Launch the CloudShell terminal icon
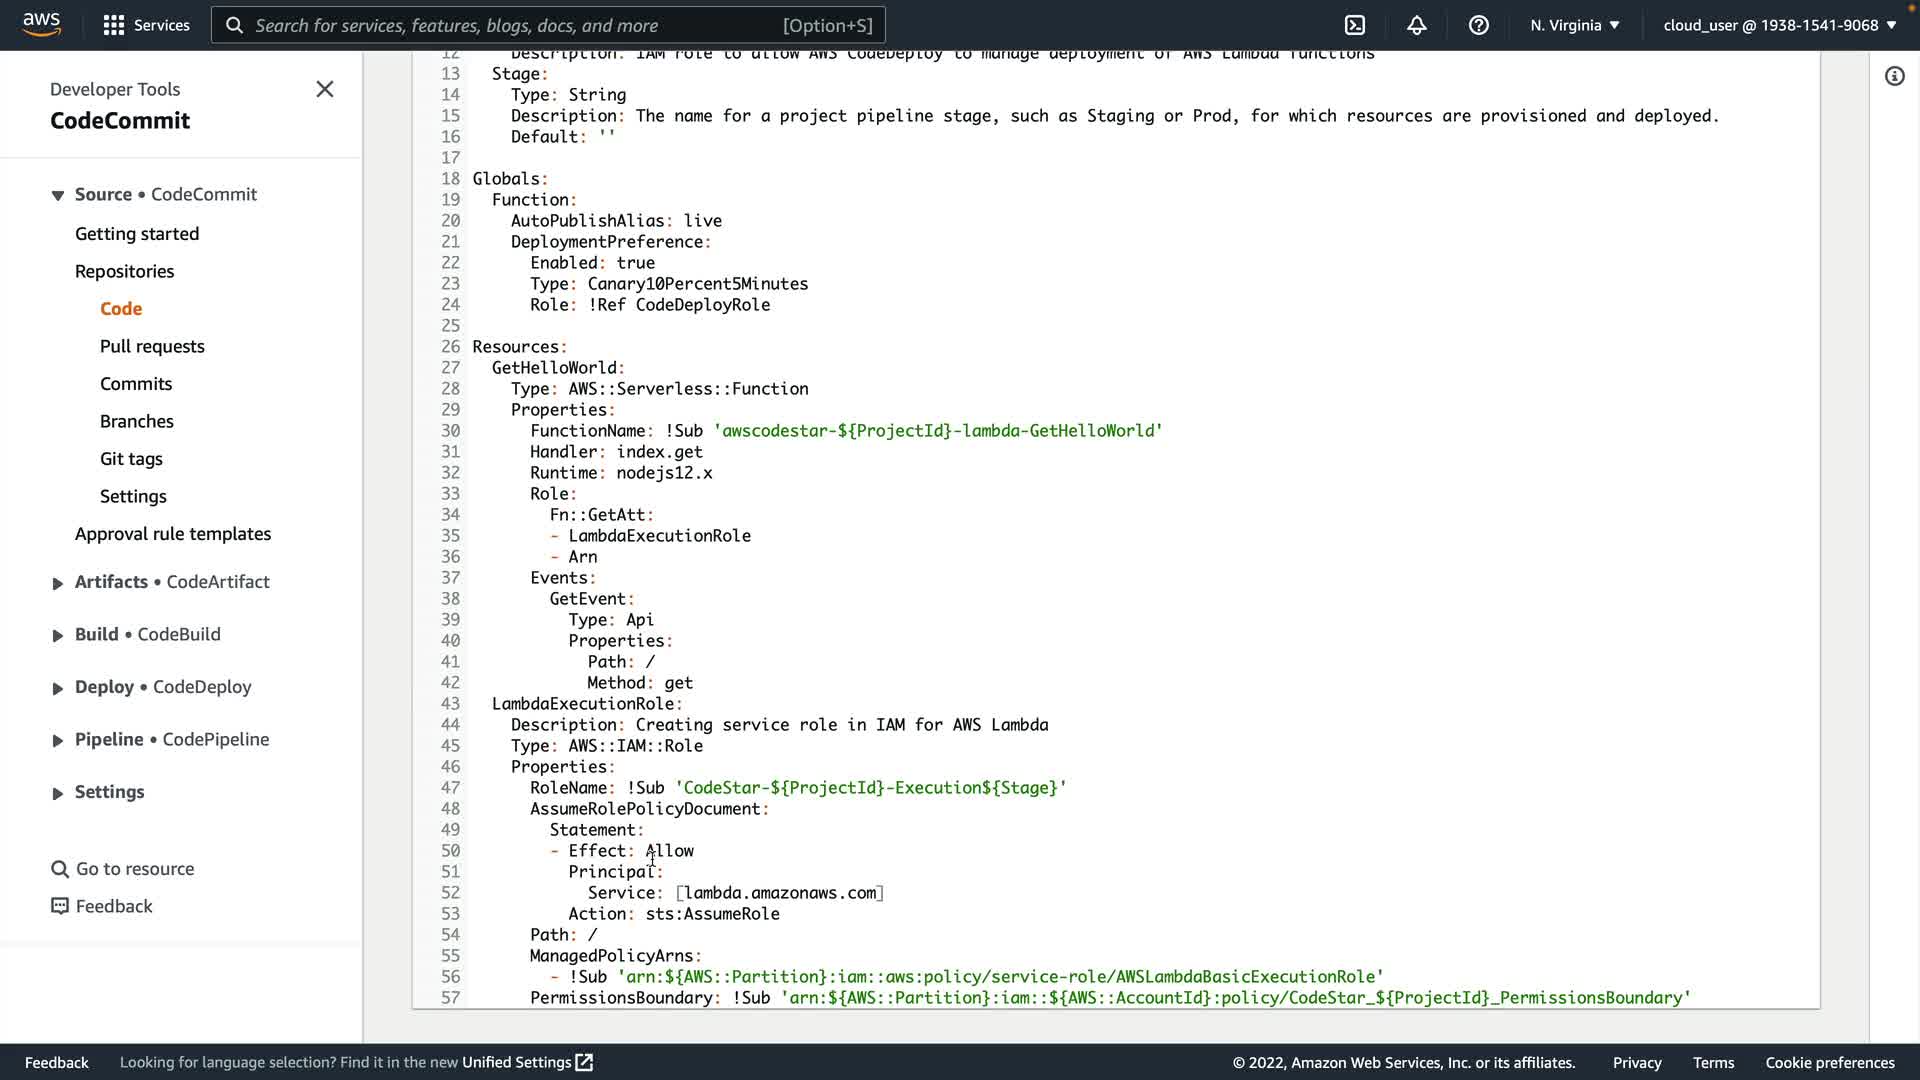The height and width of the screenshot is (1080, 1920). 1354,25
